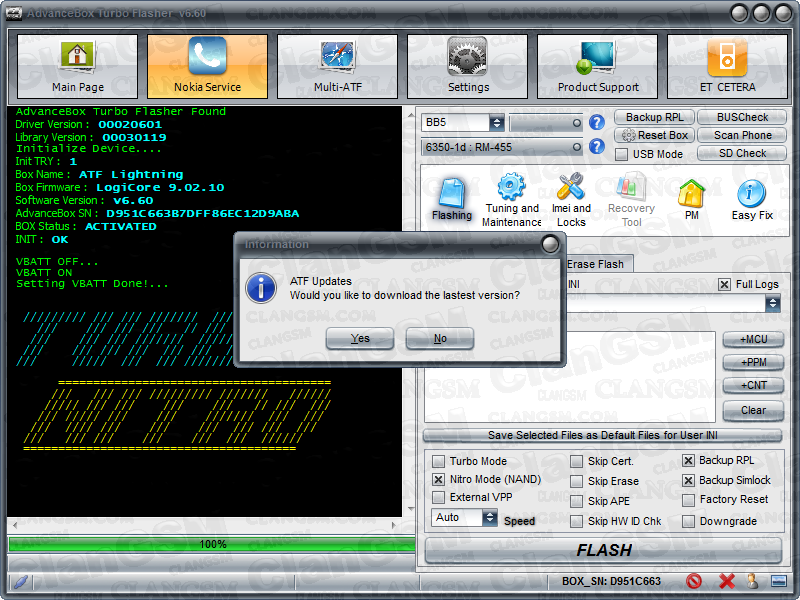This screenshot has width=800, height=600.
Task: Click the log horizontal scrollbar
Action: pos(204,524)
